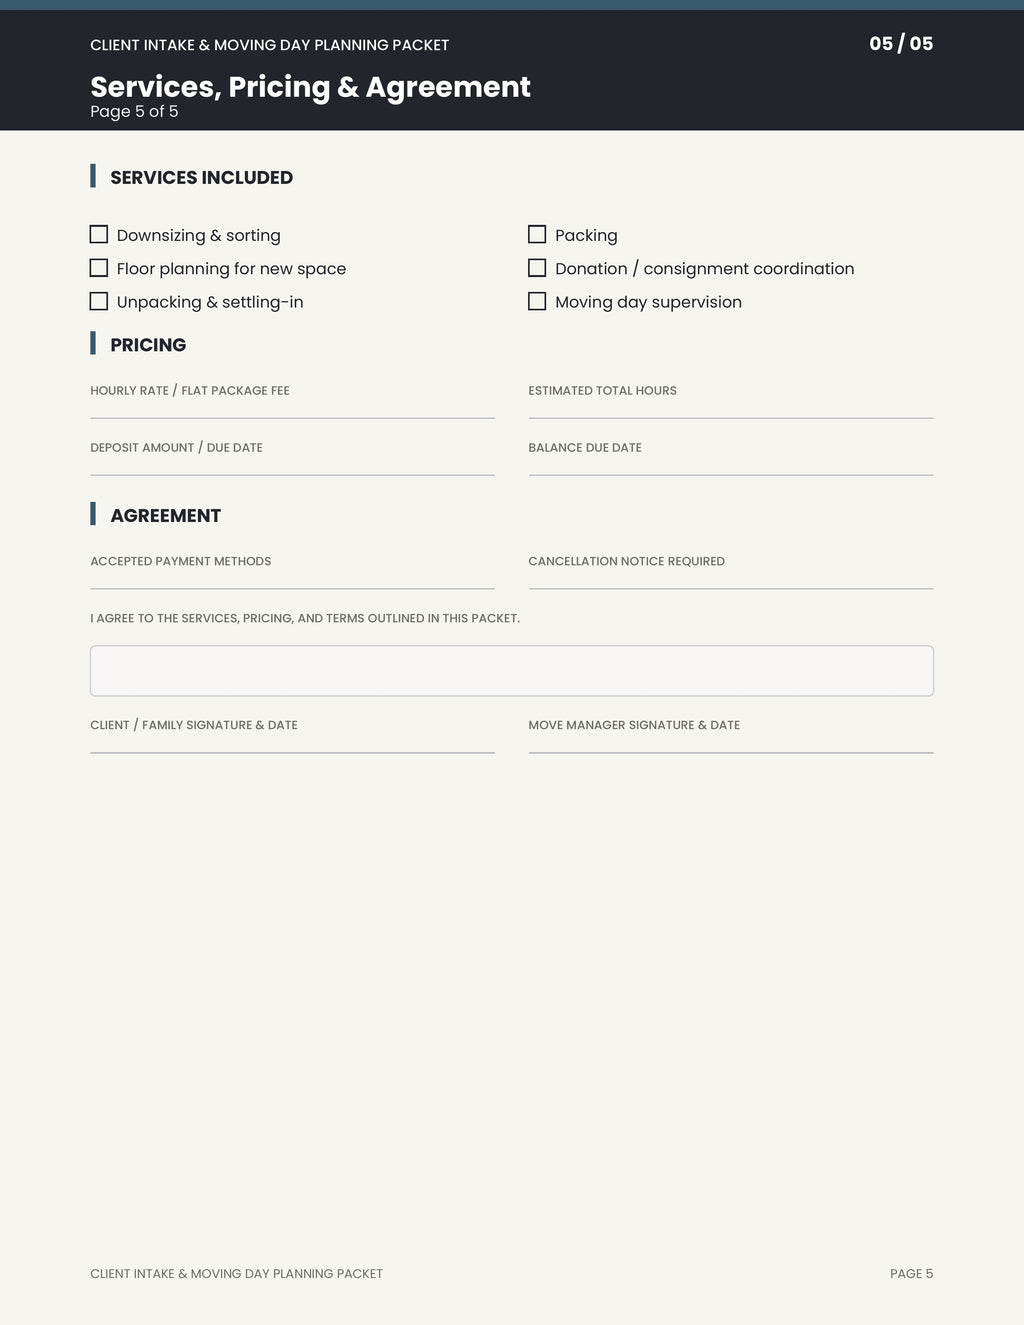
Task: Click the Deposit Amount / Due Date line
Action: 292,465
